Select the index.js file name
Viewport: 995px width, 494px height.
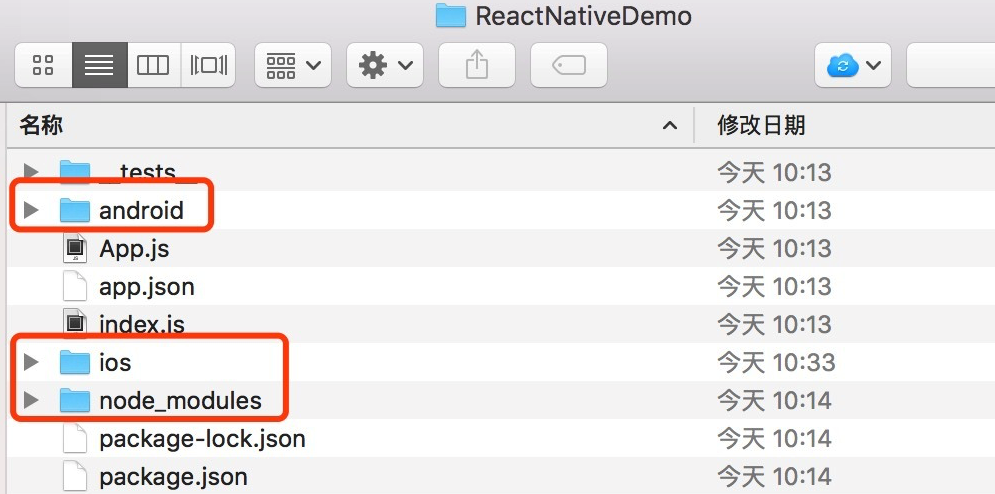click(x=142, y=325)
